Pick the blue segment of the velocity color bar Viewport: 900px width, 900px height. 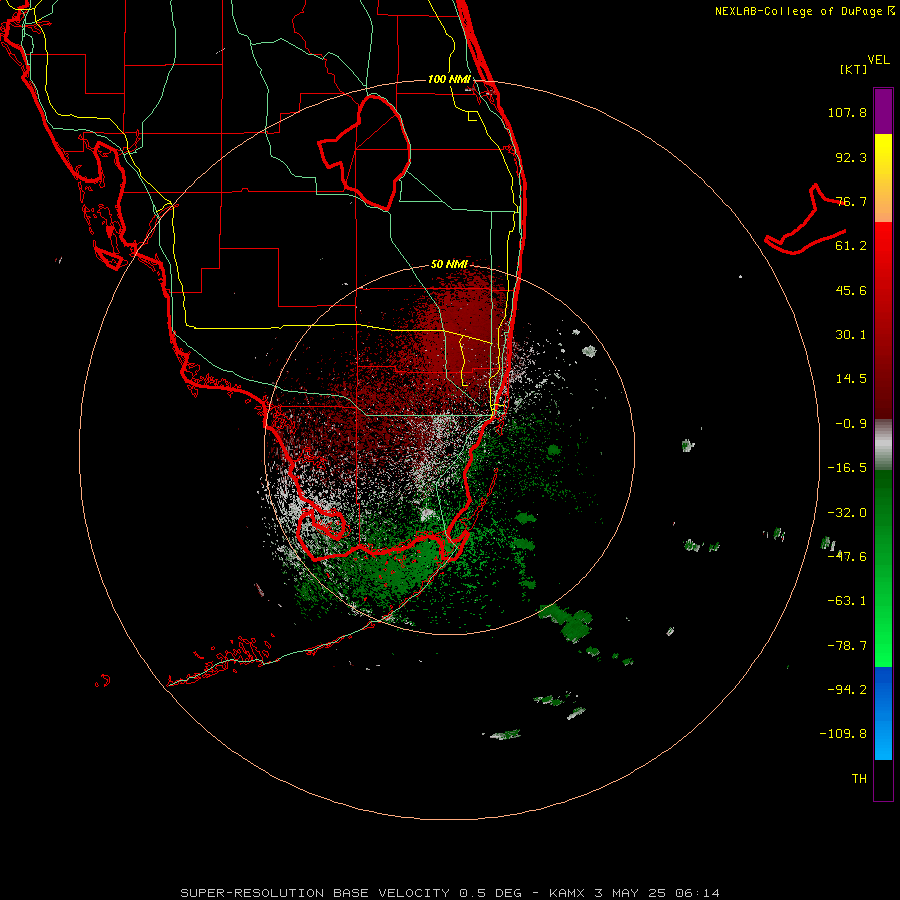[883, 713]
